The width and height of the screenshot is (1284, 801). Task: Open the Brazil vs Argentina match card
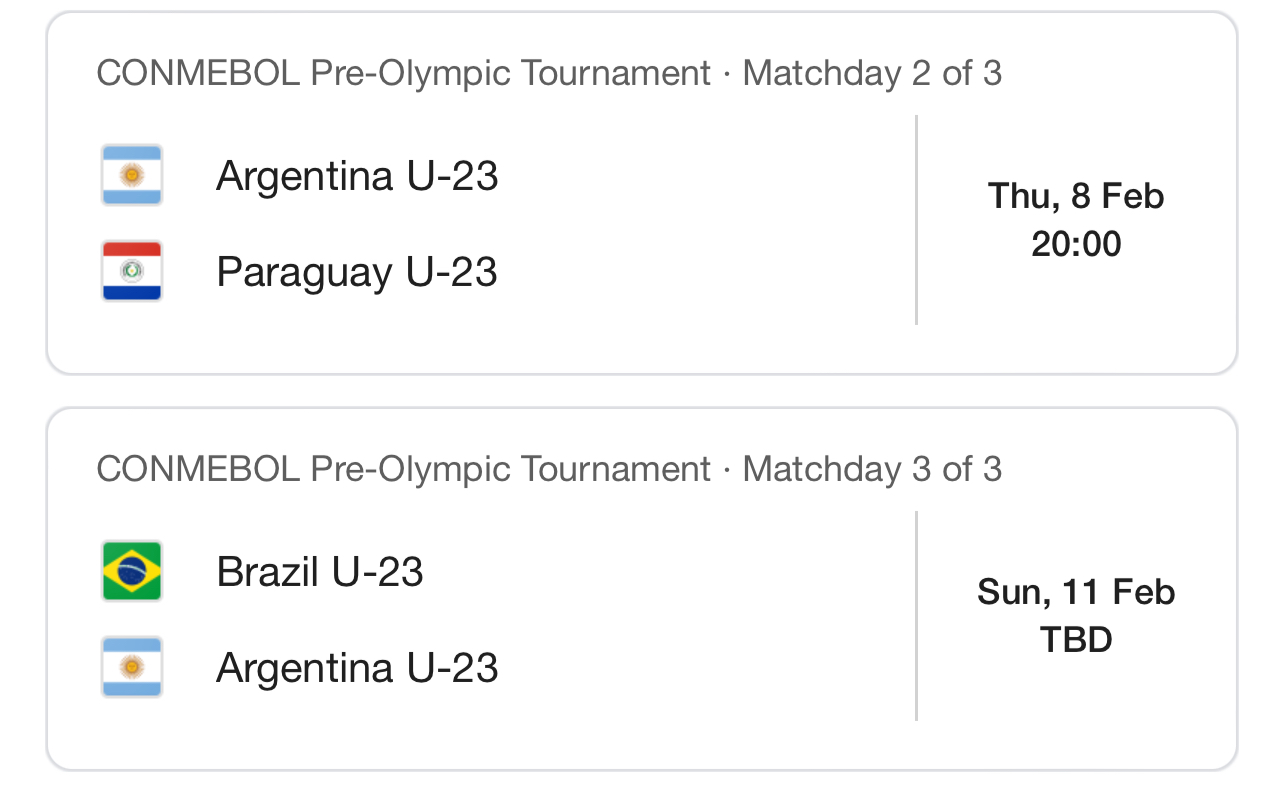tap(642, 589)
